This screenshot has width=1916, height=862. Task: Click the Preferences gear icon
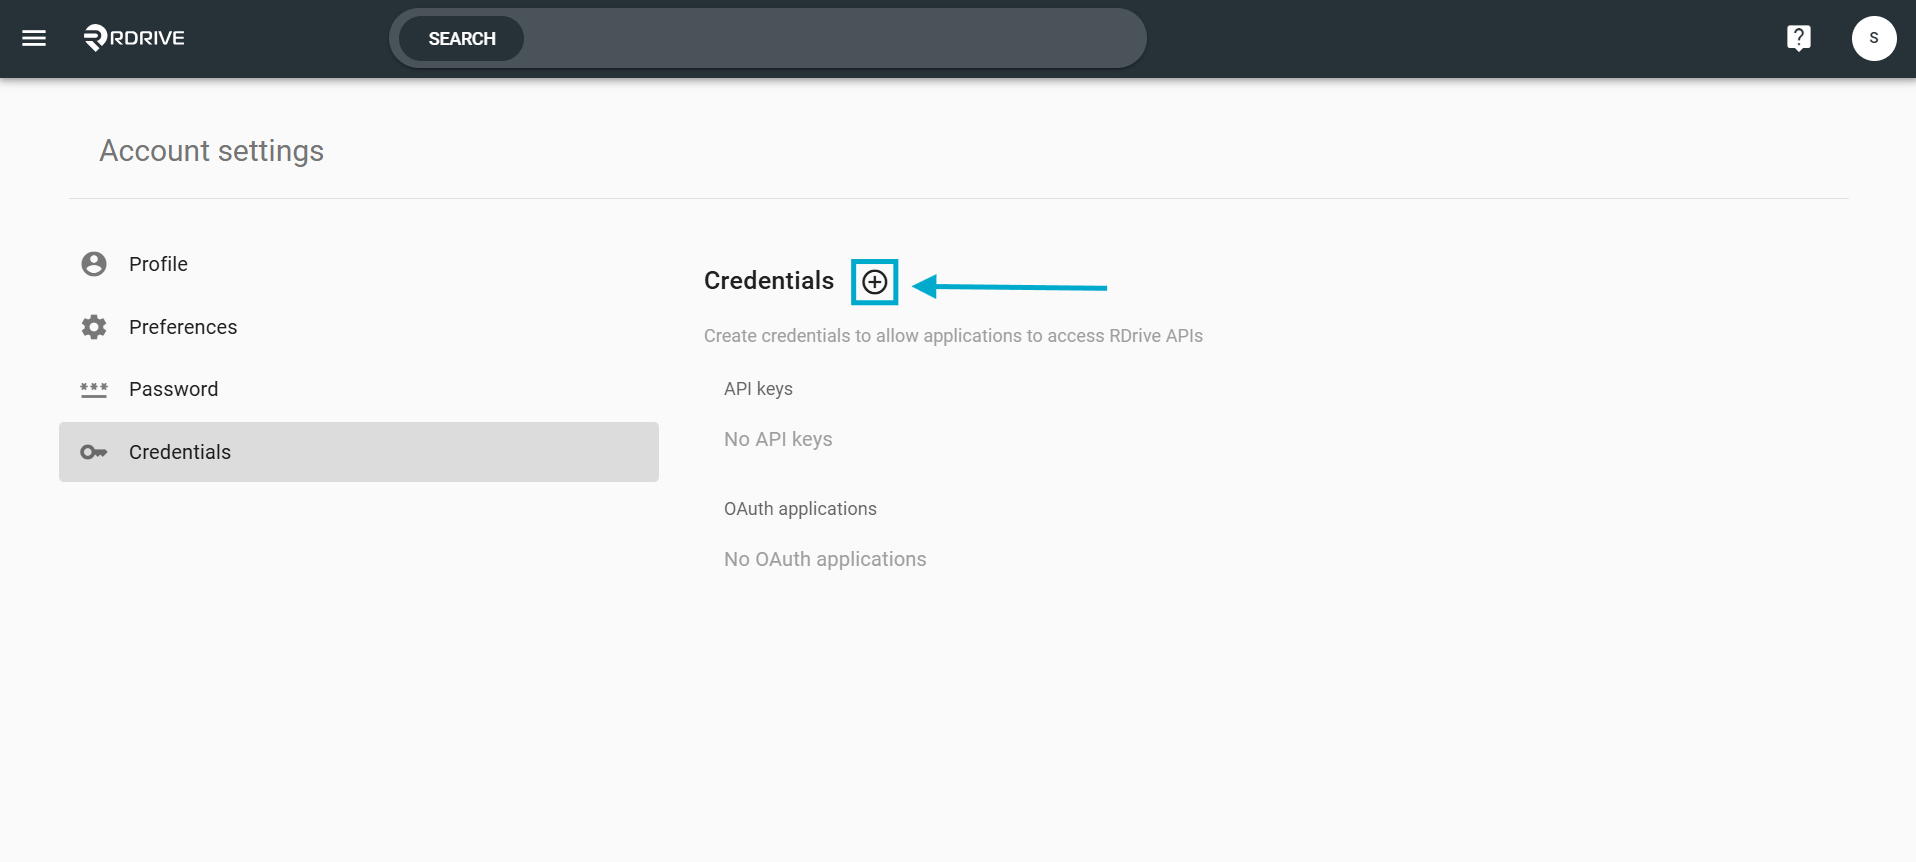(x=94, y=327)
